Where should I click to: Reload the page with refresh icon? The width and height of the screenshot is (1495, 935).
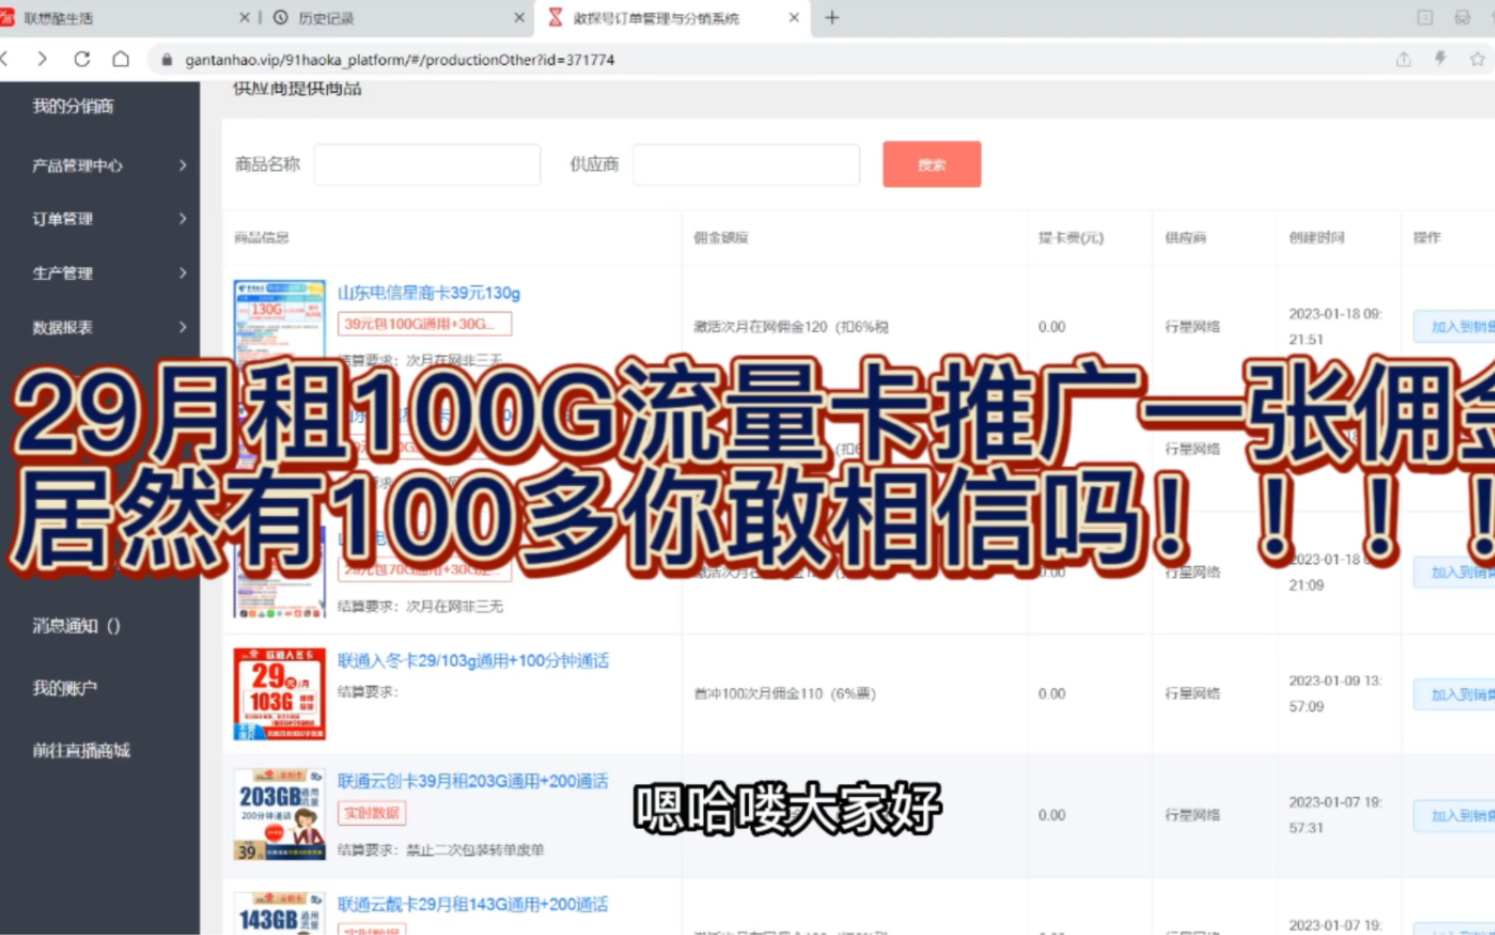(82, 59)
